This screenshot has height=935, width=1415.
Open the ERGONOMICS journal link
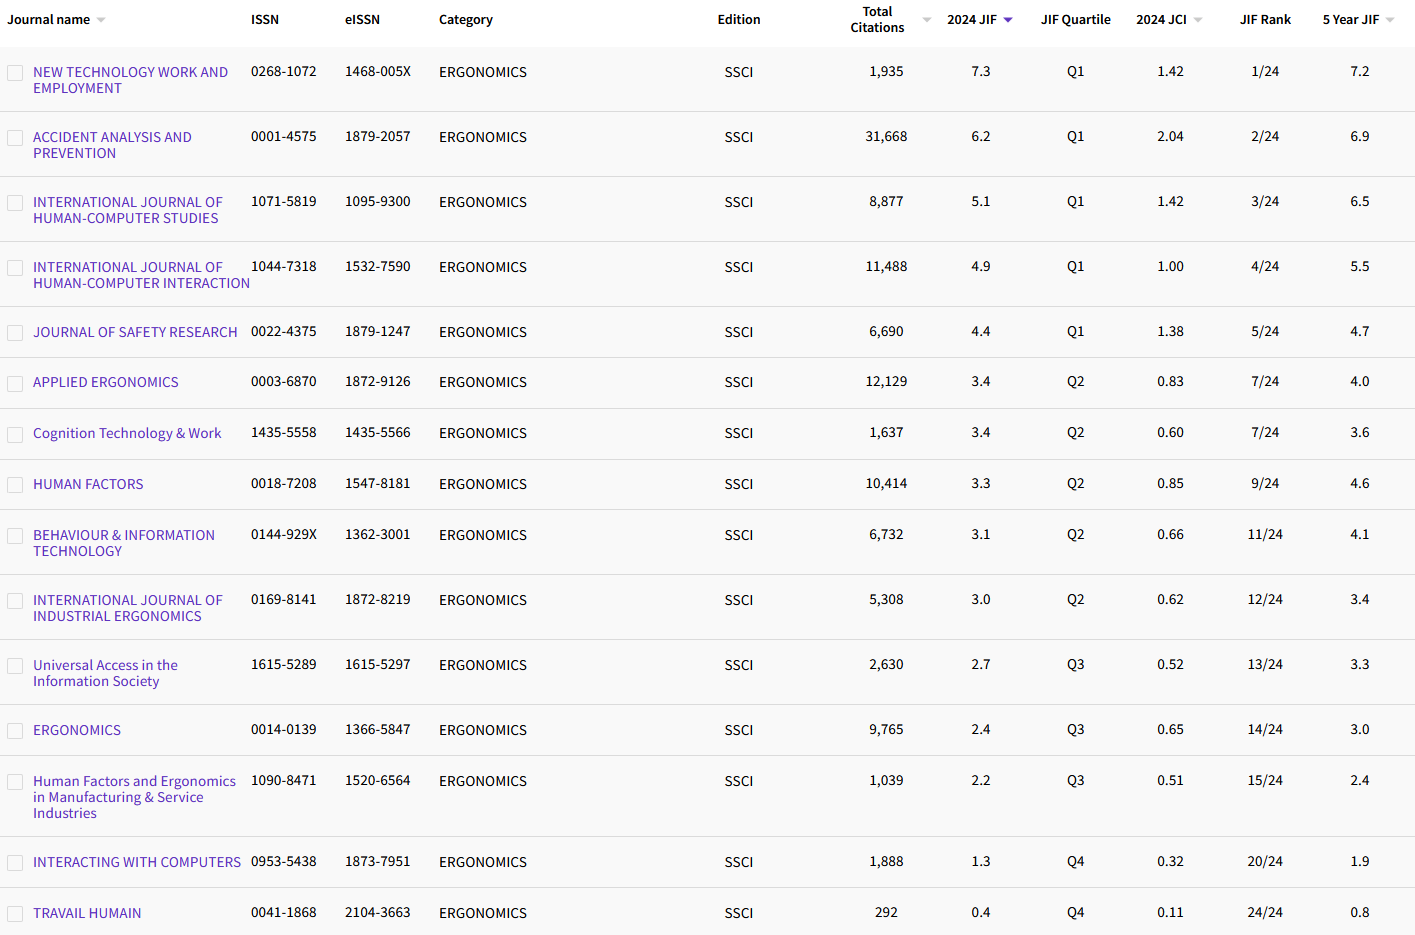[77, 730]
